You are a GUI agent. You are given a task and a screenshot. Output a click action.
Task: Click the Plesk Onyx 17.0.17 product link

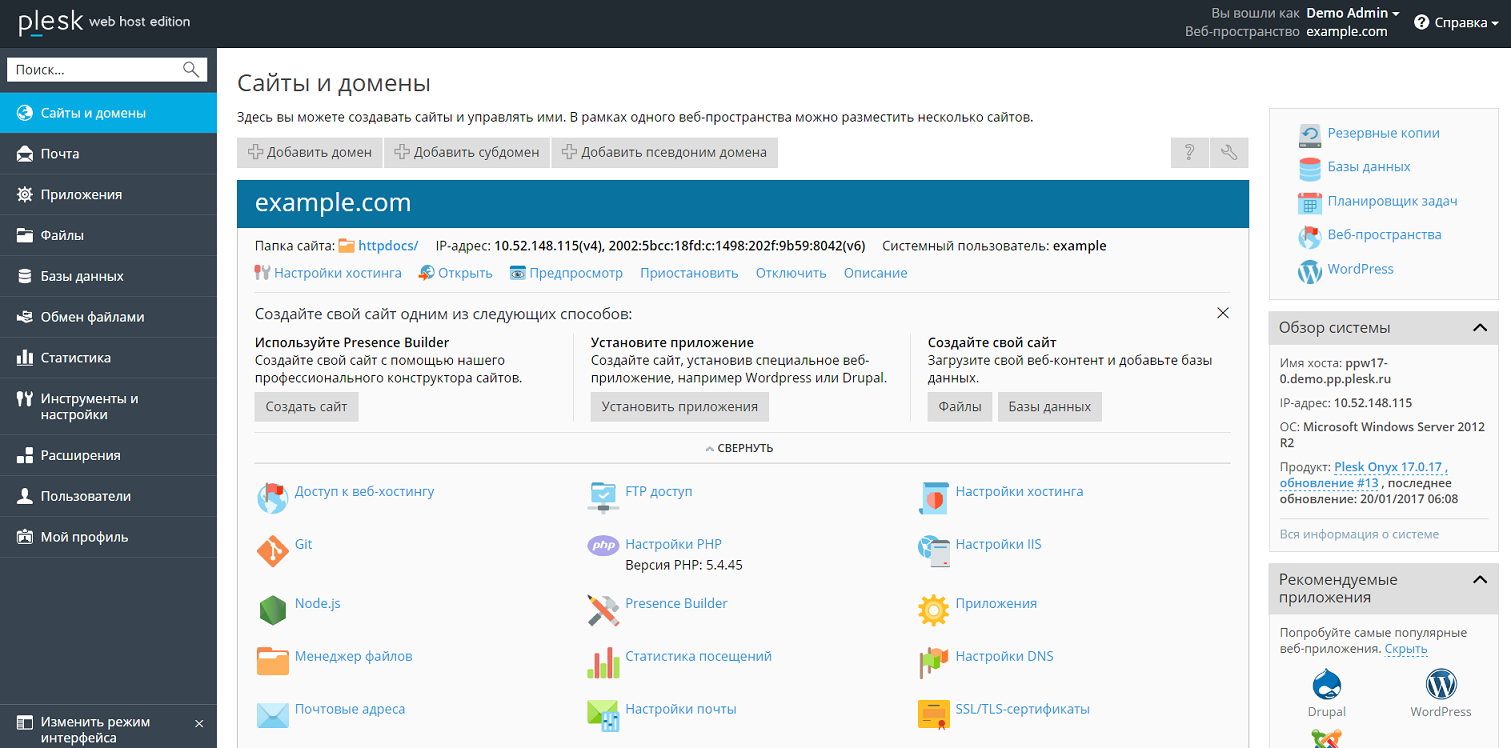click(x=1391, y=467)
